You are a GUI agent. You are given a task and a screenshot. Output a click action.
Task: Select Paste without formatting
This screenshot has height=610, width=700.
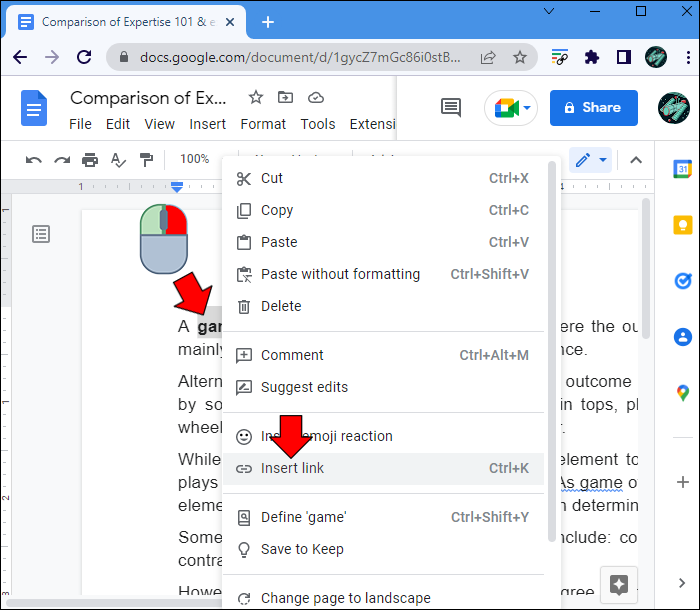tap(383, 274)
